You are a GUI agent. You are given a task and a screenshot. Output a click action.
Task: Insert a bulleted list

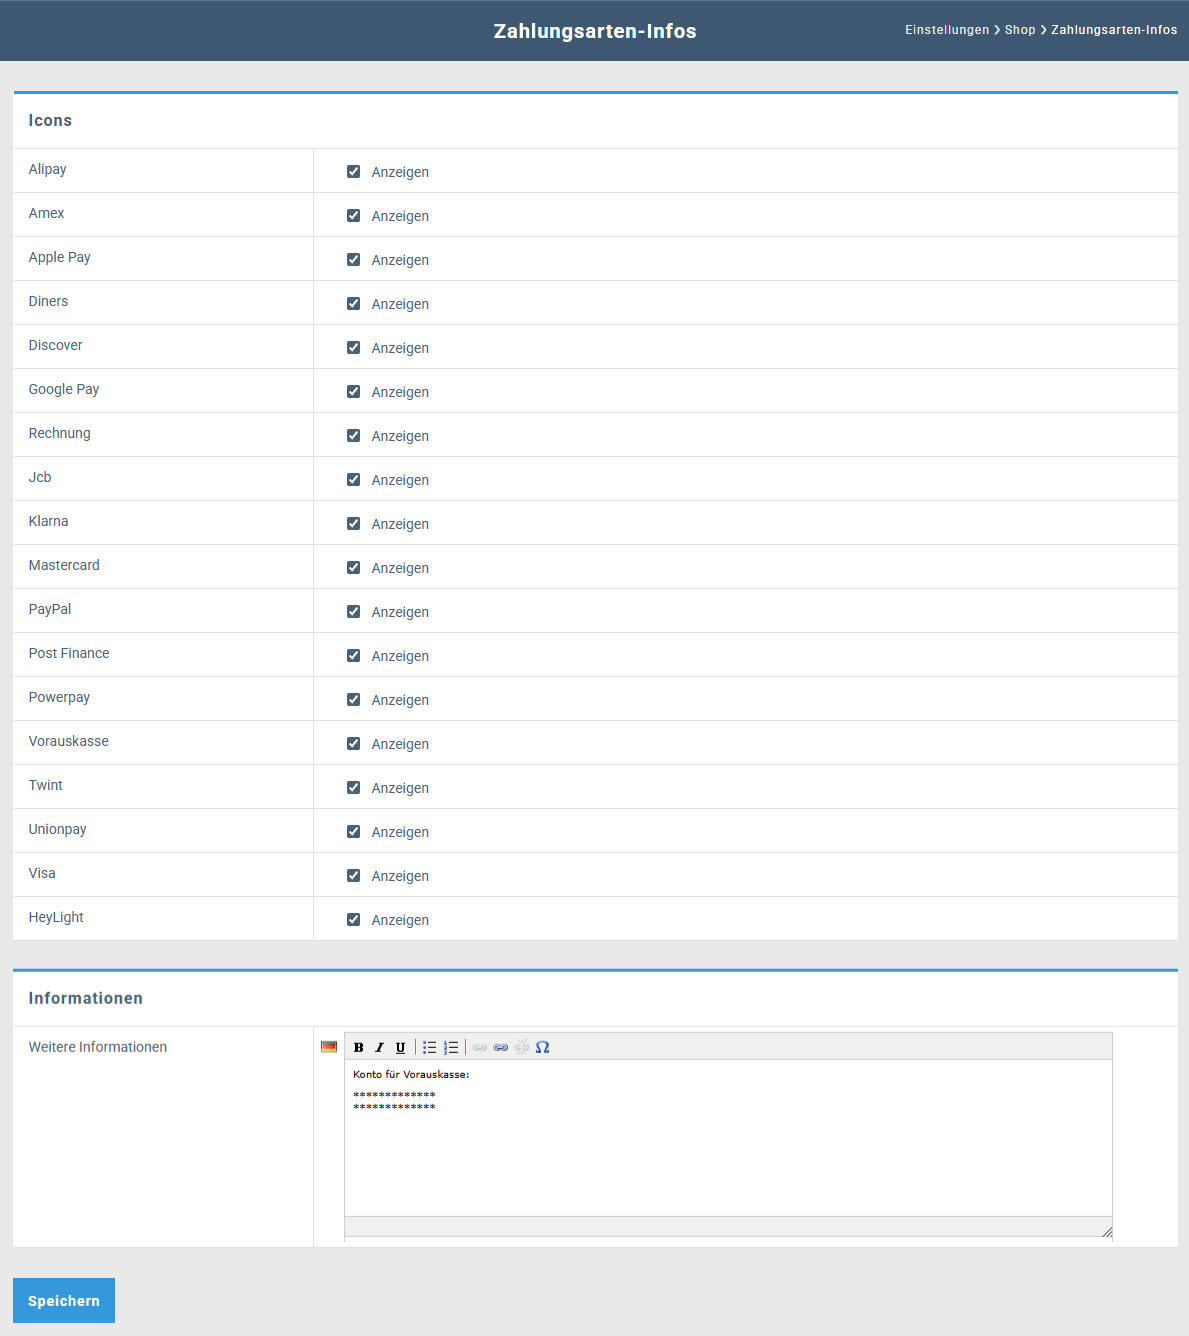pyautogui.click(x=429, y=1047)
